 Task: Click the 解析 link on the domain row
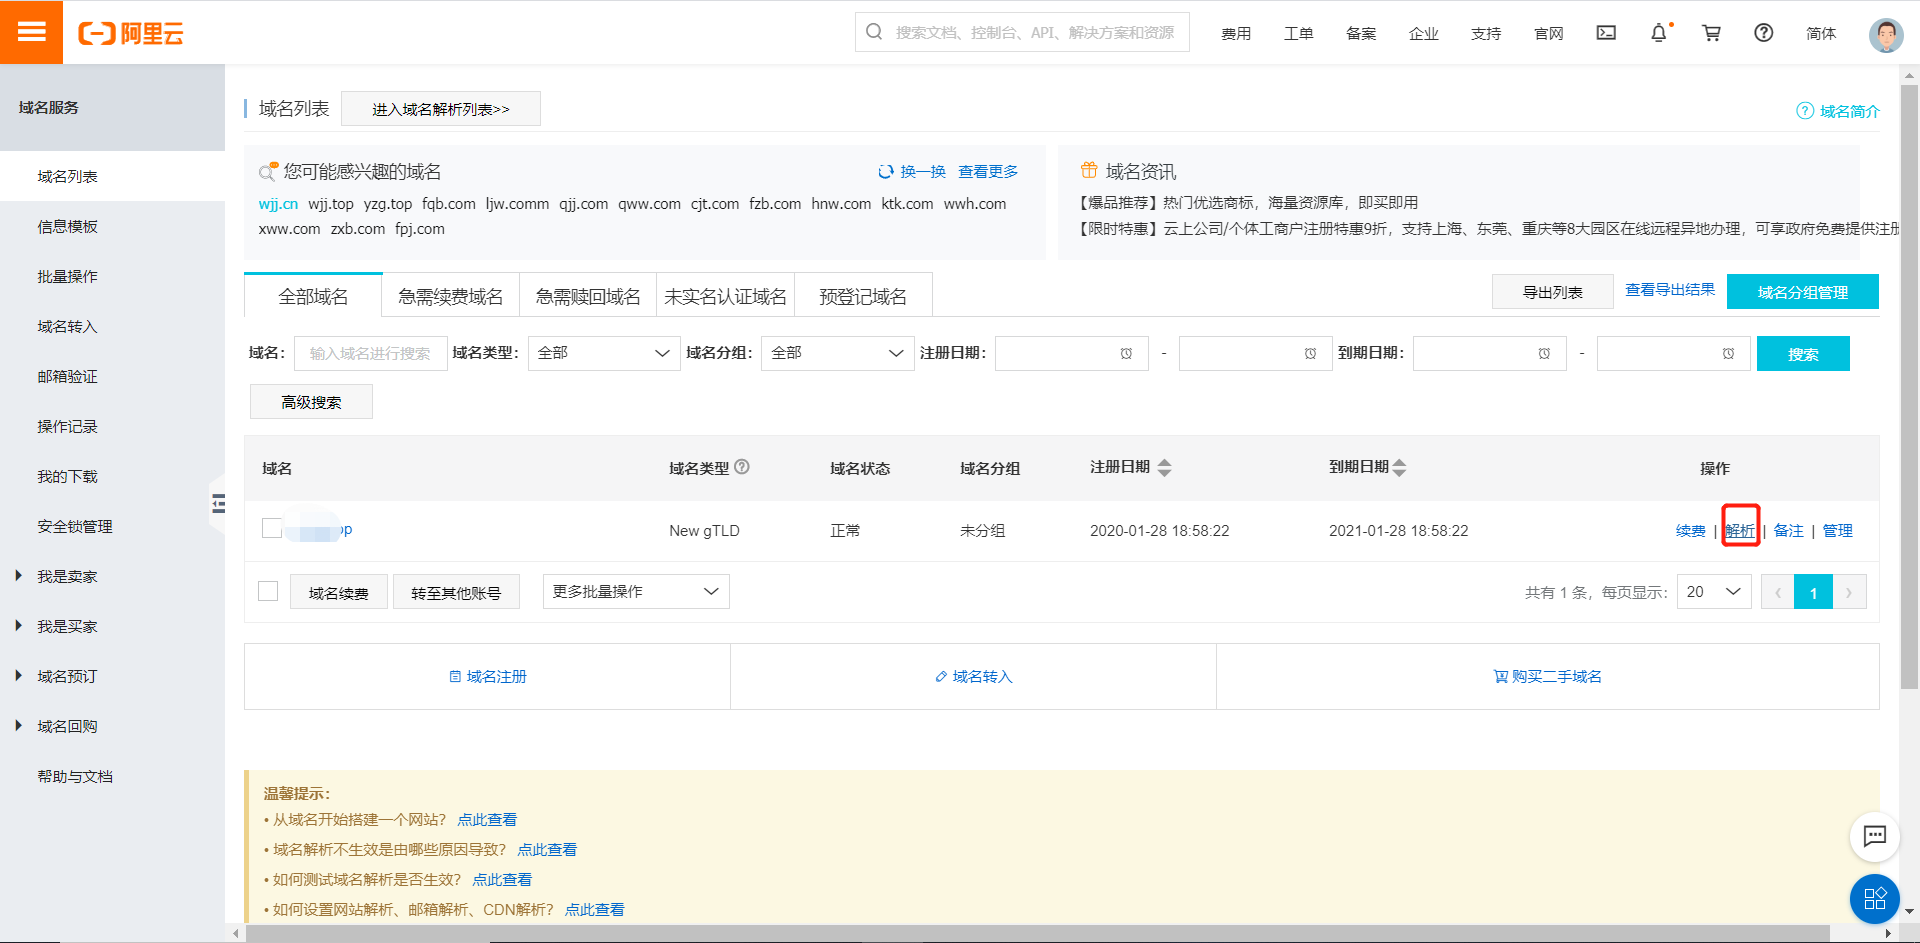click(1740, 531)
